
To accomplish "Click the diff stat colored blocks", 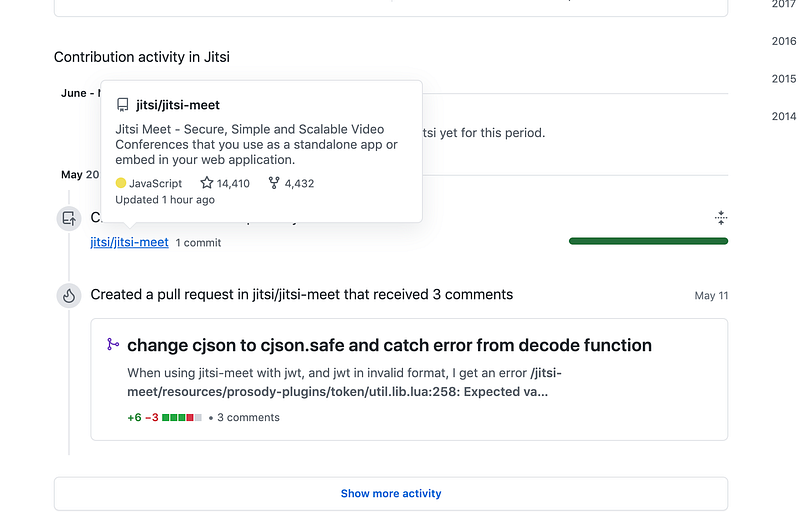I will pos(182,417).
